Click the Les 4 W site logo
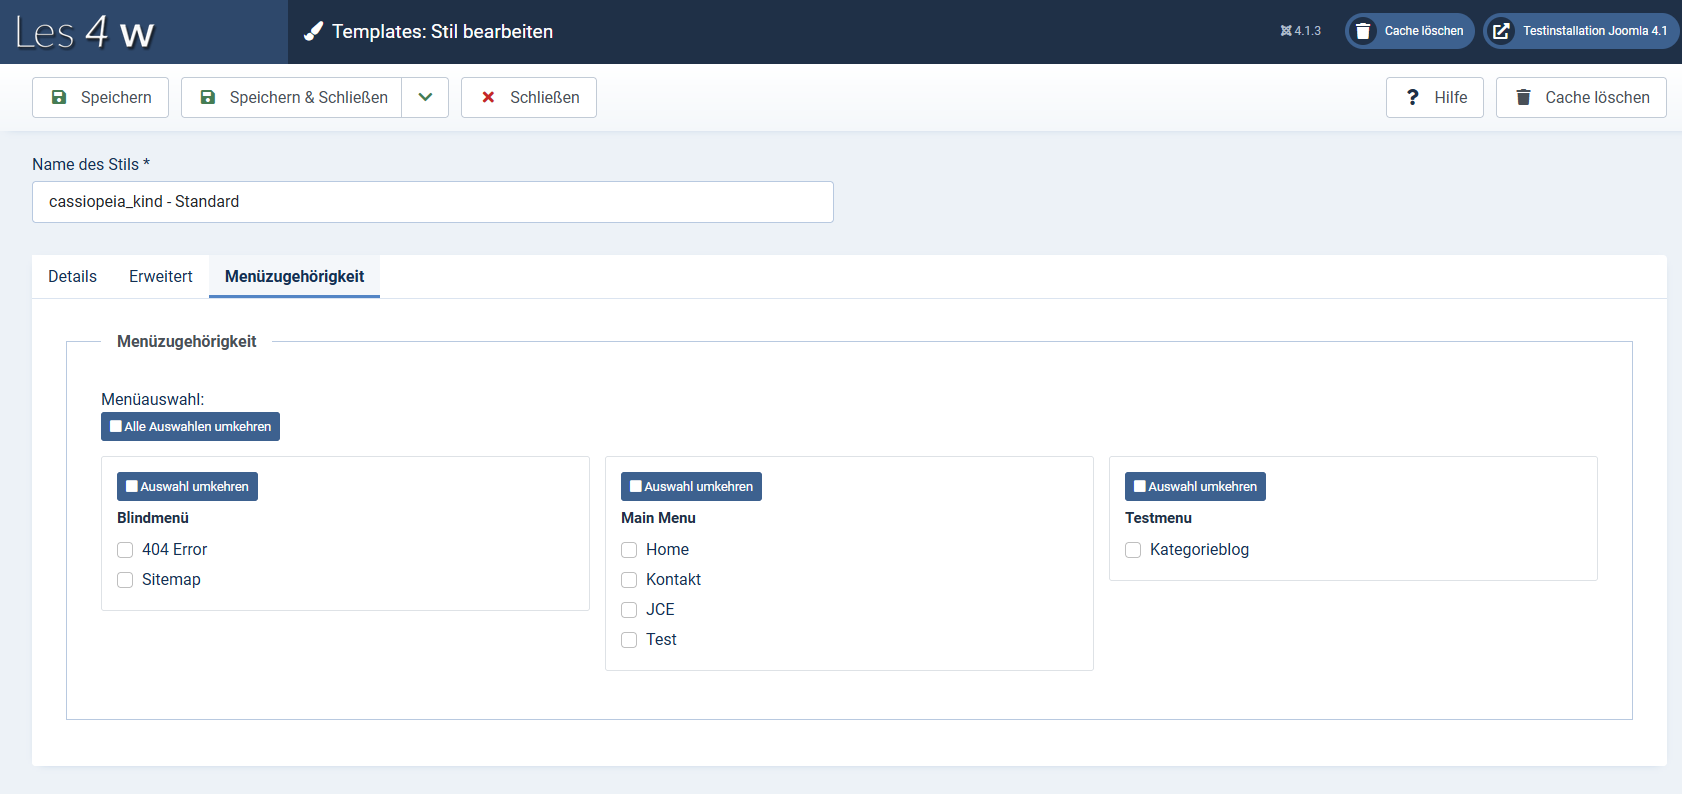This screenshot has height=794, width=1682. pyautogui.click(x=85, y=32)
